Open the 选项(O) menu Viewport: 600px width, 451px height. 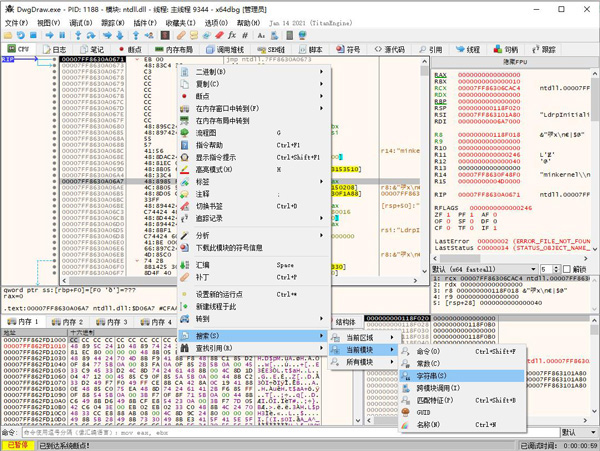pos(216,23)
